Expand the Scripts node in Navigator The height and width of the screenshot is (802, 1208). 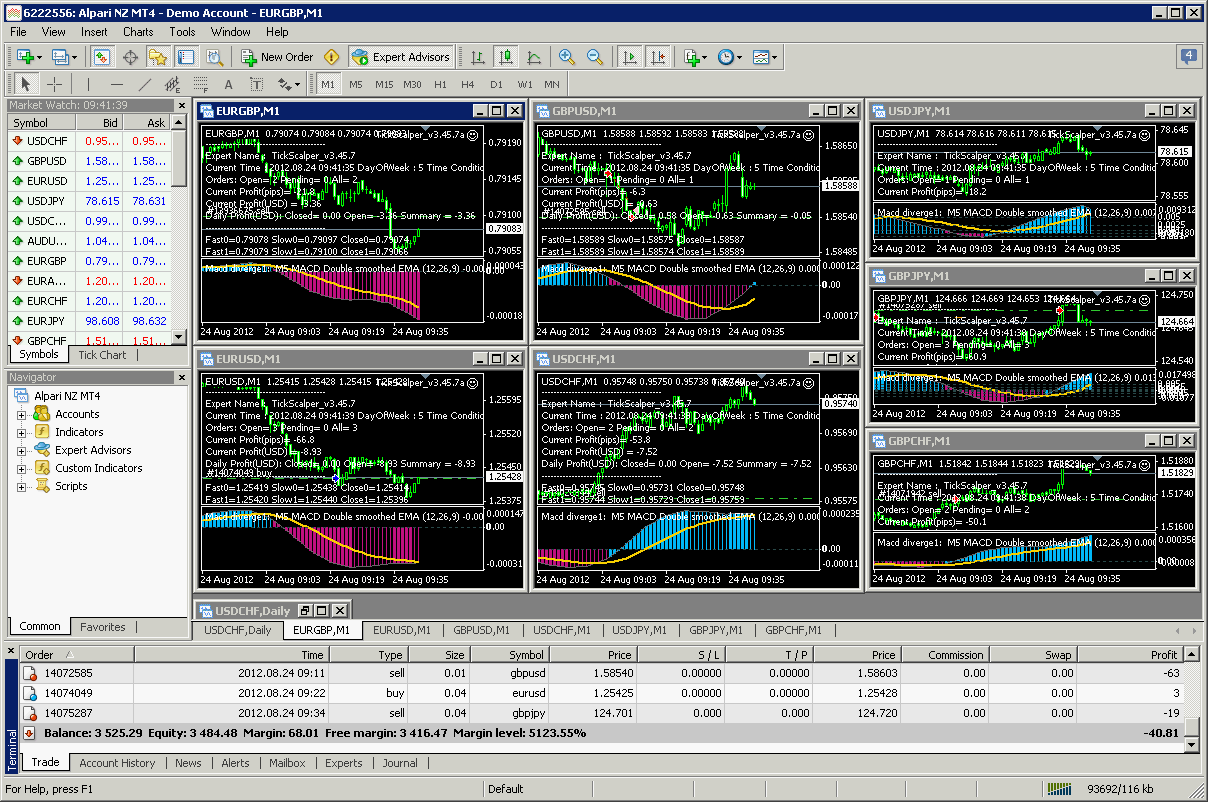click(x=21, y=486)
